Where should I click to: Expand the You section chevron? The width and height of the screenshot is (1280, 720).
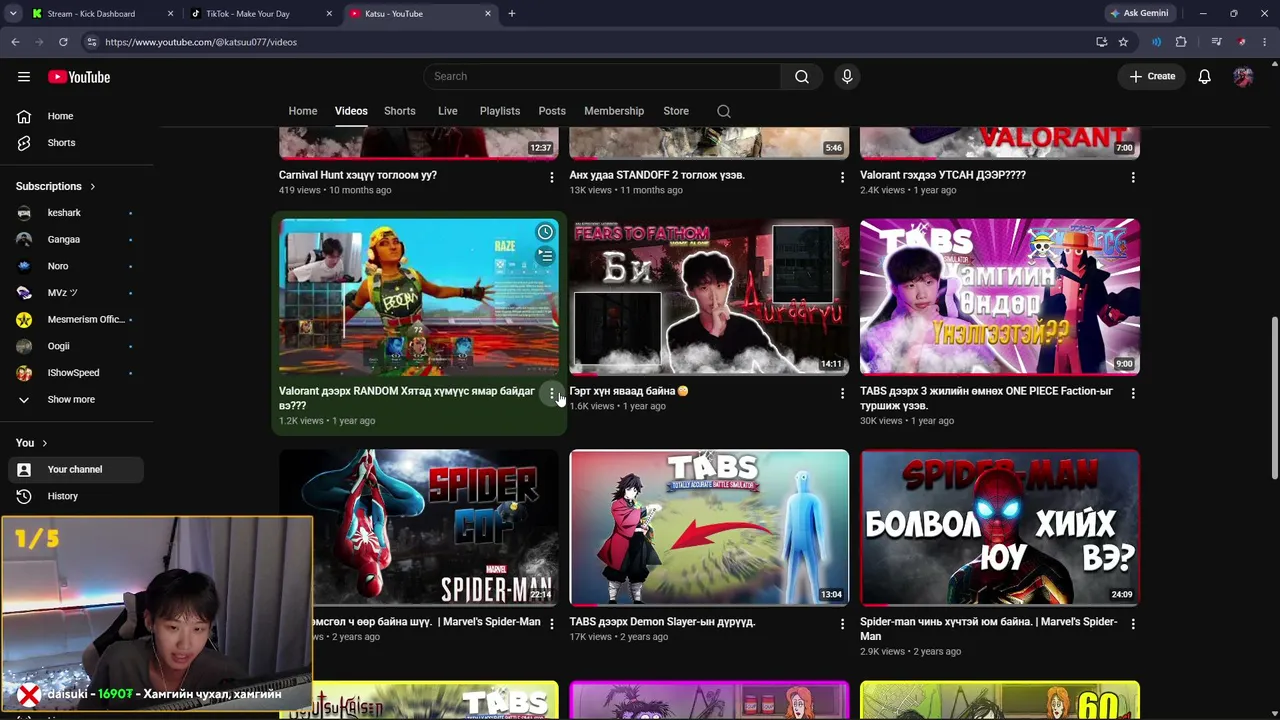44,443
